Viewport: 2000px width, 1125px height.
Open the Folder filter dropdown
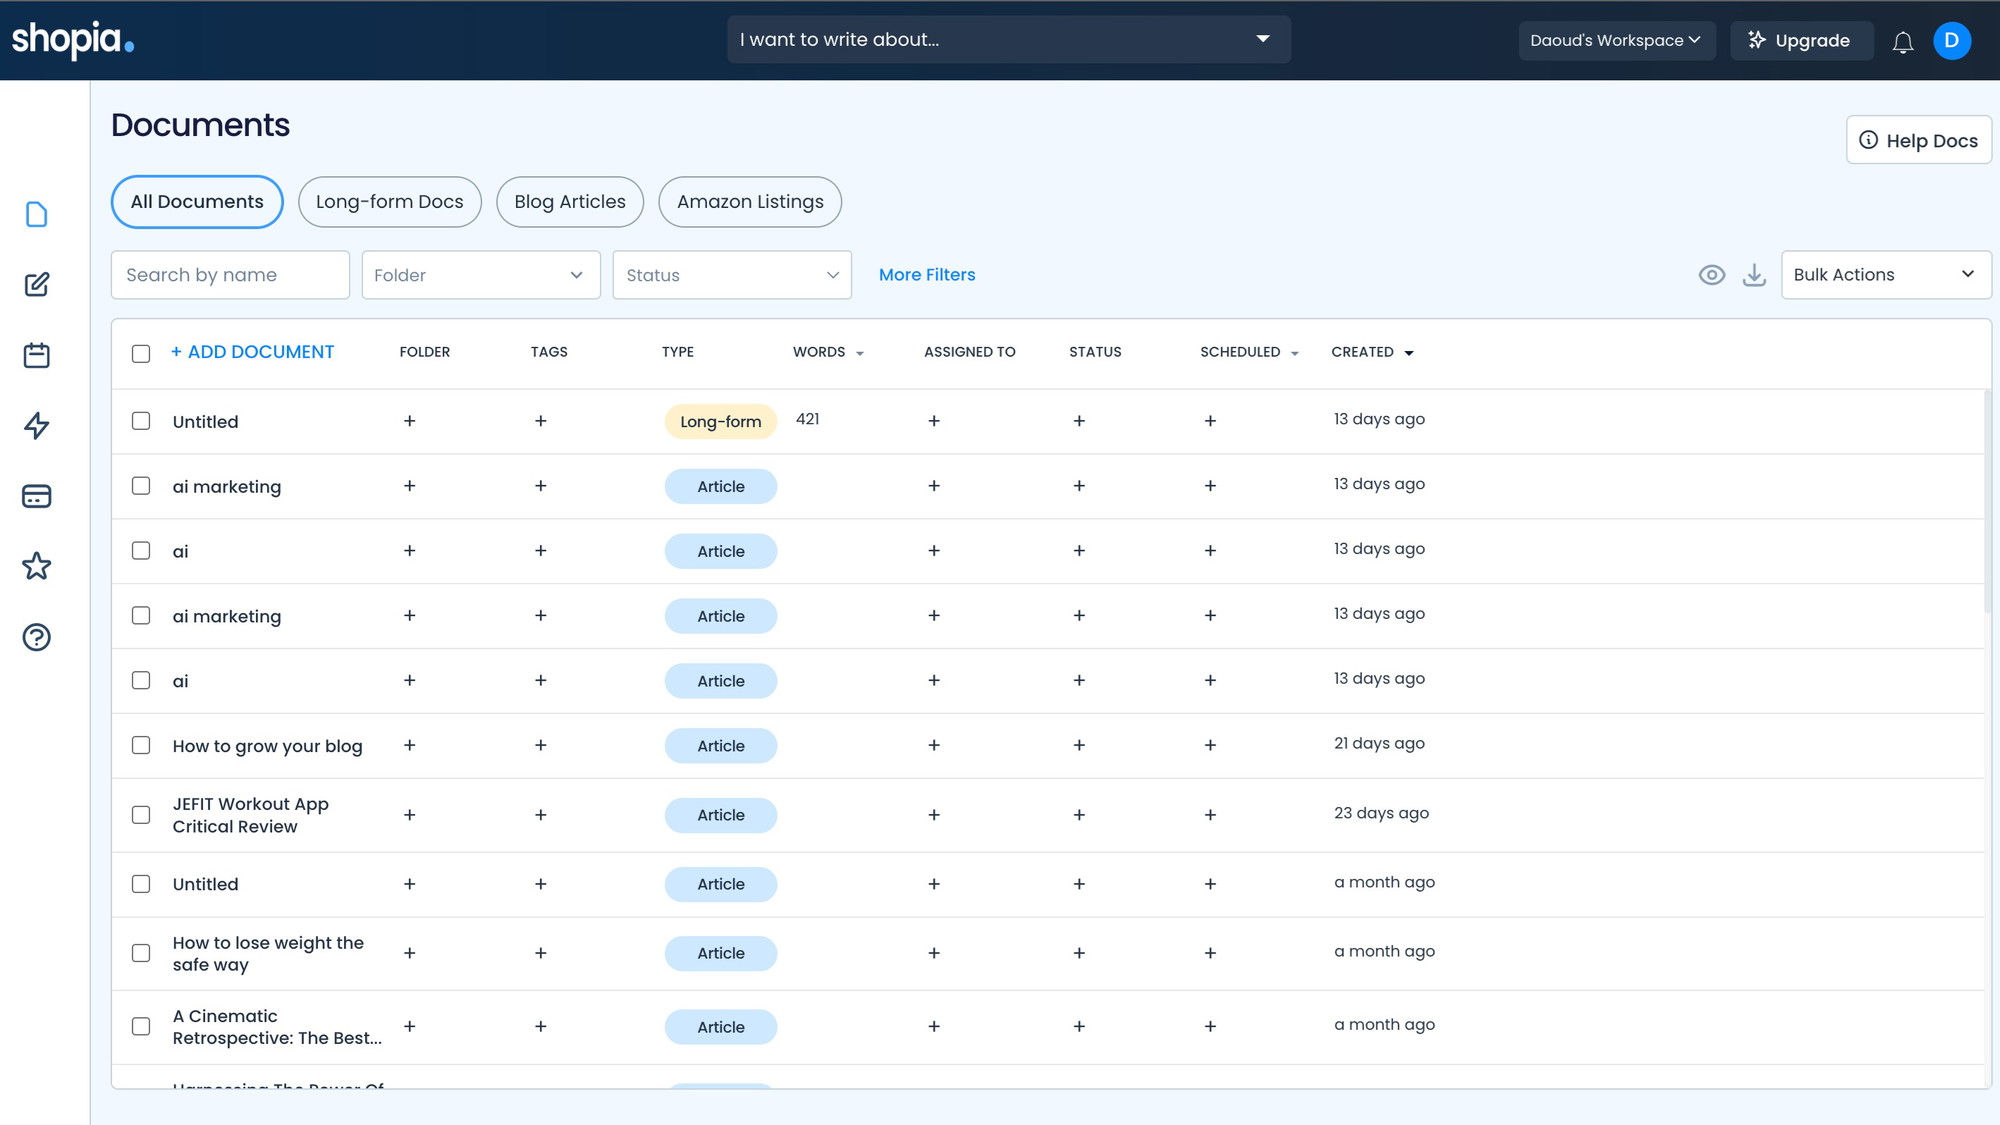pos(481,275)
